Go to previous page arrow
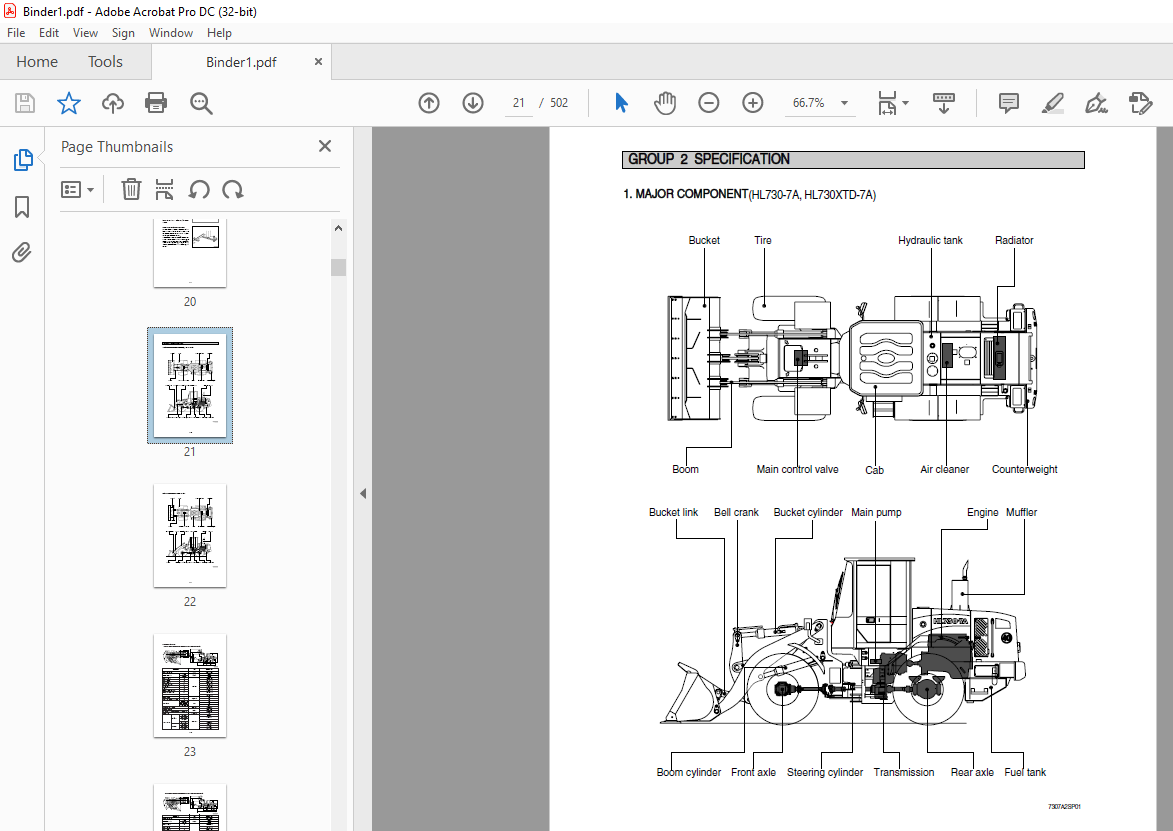This screenshot has width=1173, height=831. tap(429, 102)
